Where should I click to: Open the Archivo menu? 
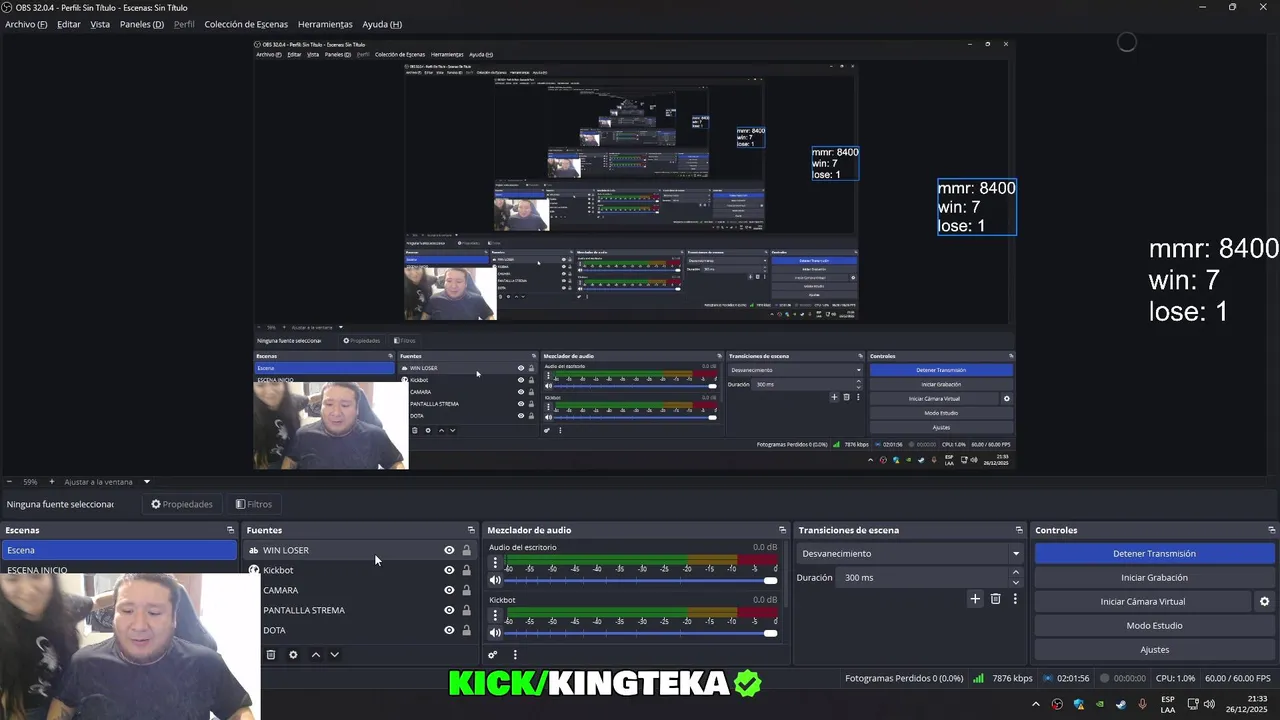tap(26, 24)
